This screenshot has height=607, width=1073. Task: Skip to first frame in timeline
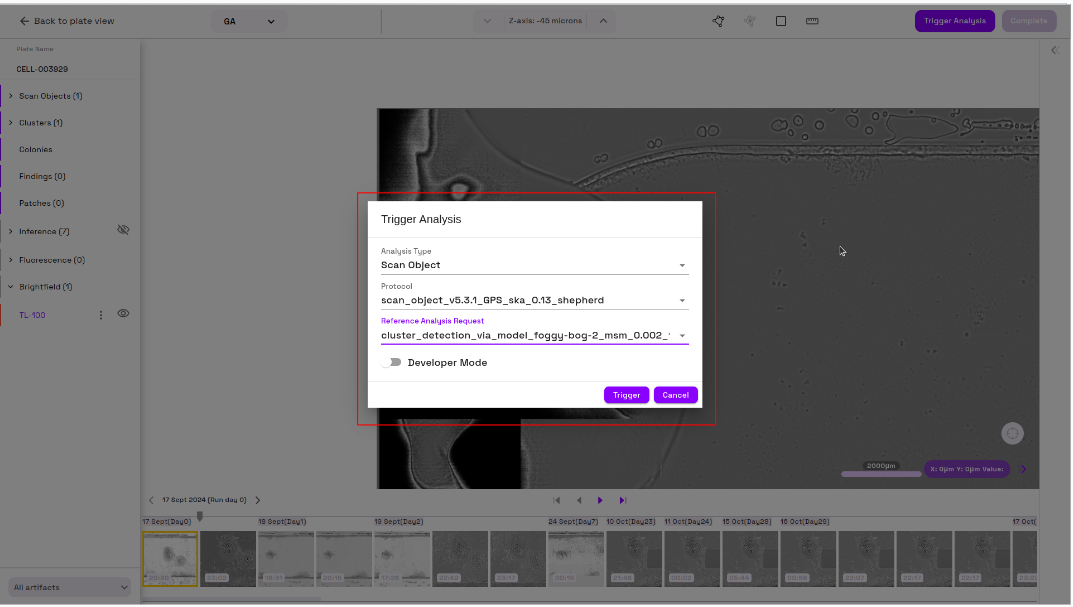[x=557, y=500]
